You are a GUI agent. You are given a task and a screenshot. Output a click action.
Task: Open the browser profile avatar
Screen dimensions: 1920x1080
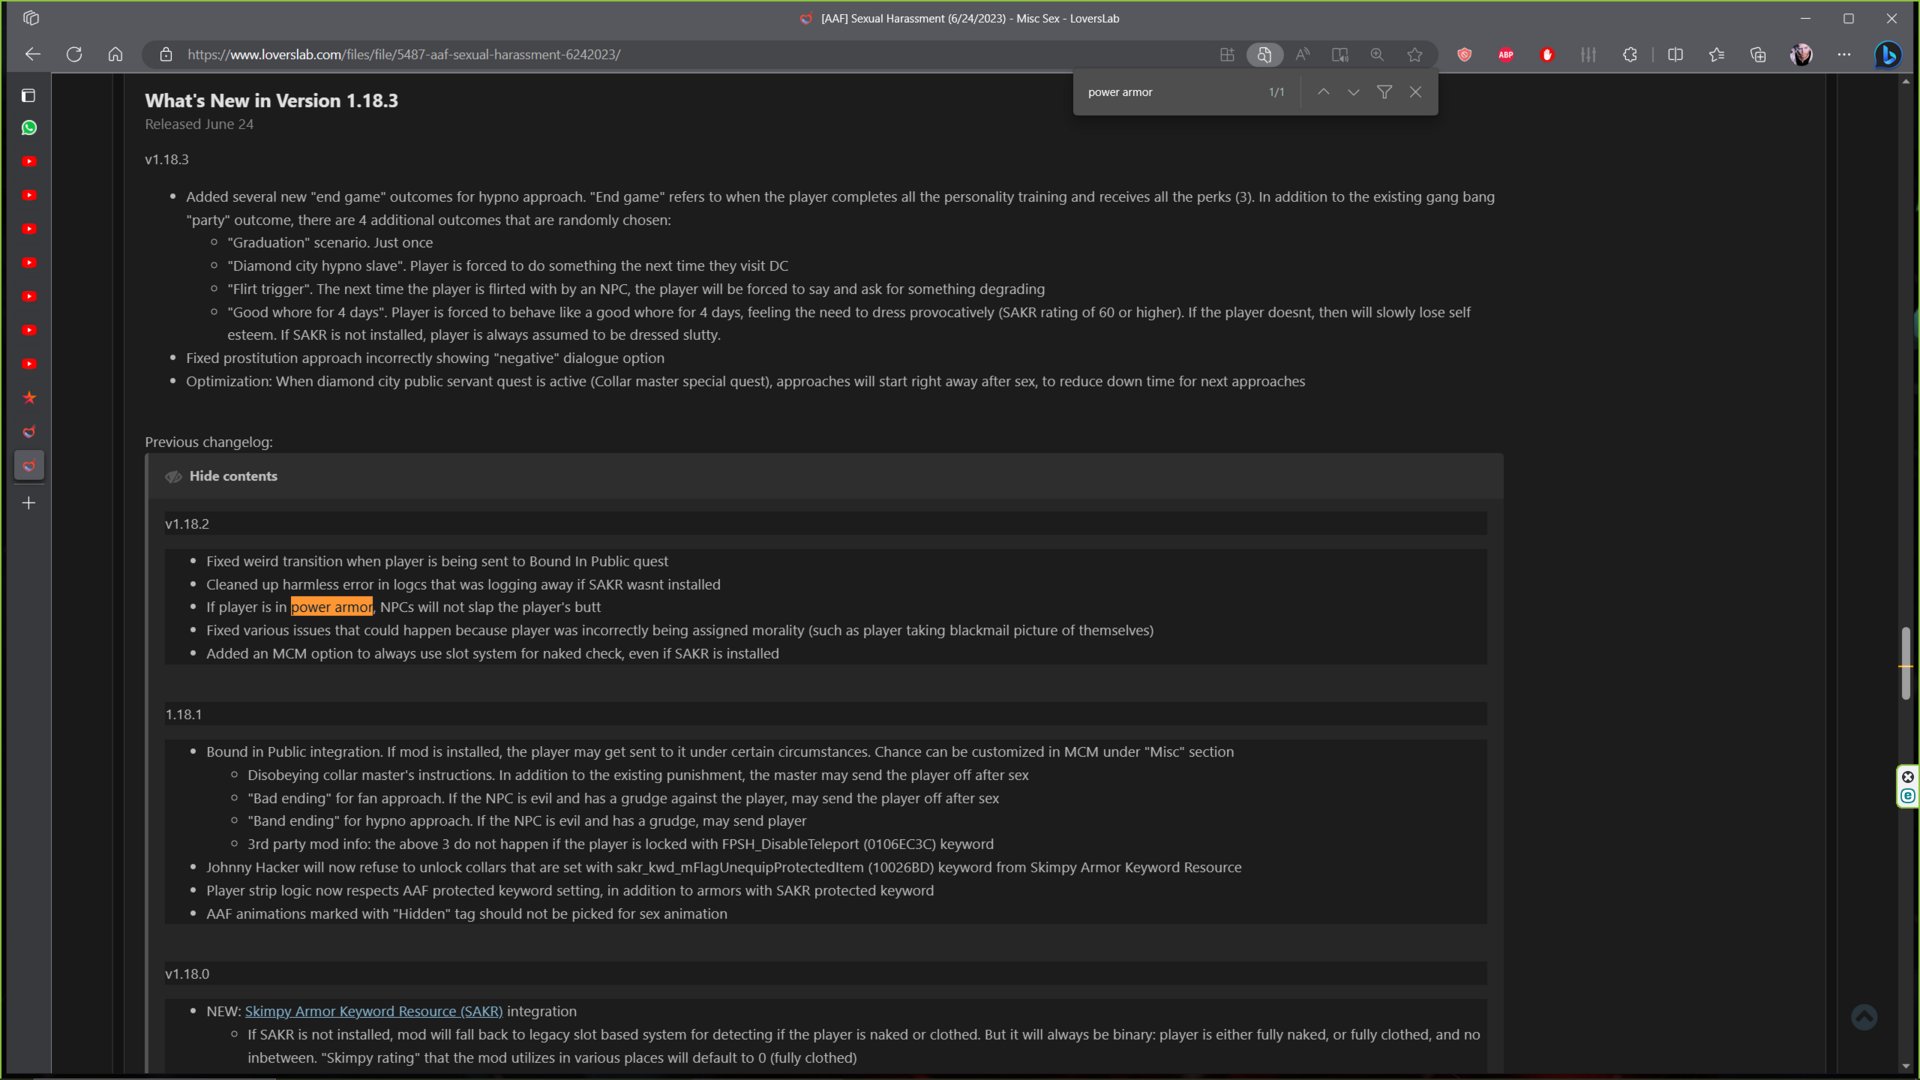(1801, 55)
